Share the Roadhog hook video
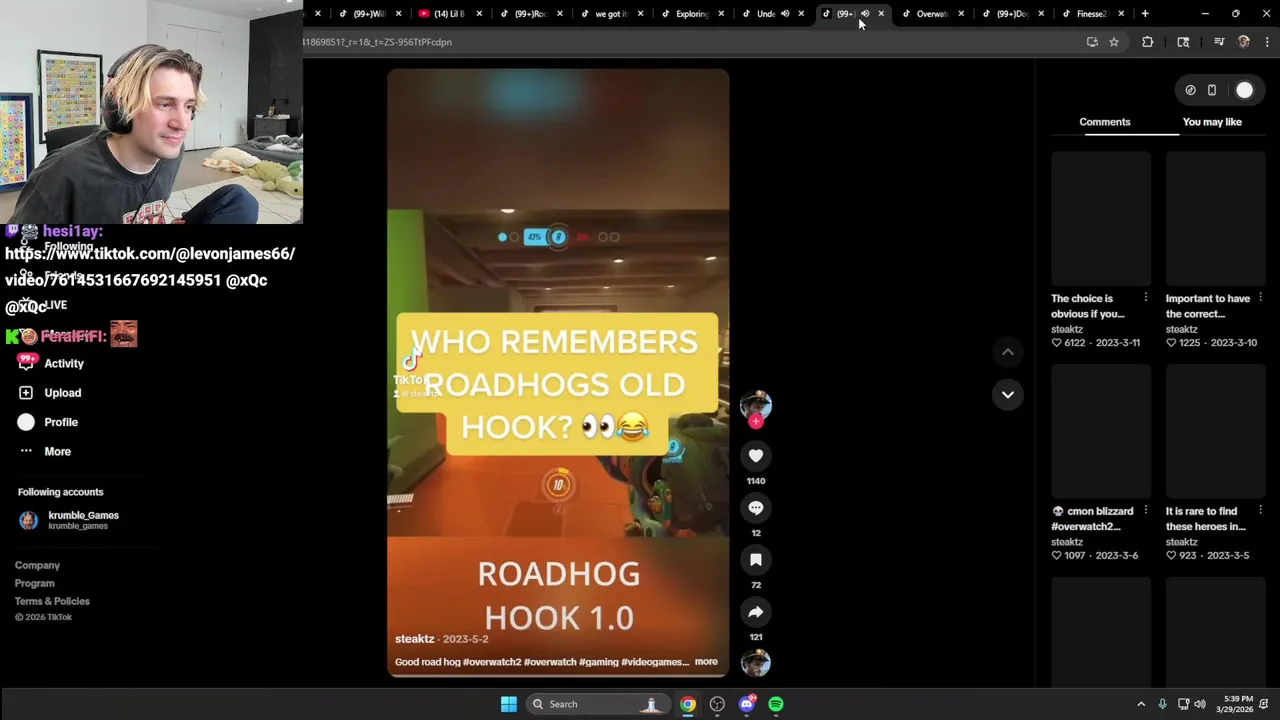This screenshot has width=1280, height=720. tap(756, 612)
